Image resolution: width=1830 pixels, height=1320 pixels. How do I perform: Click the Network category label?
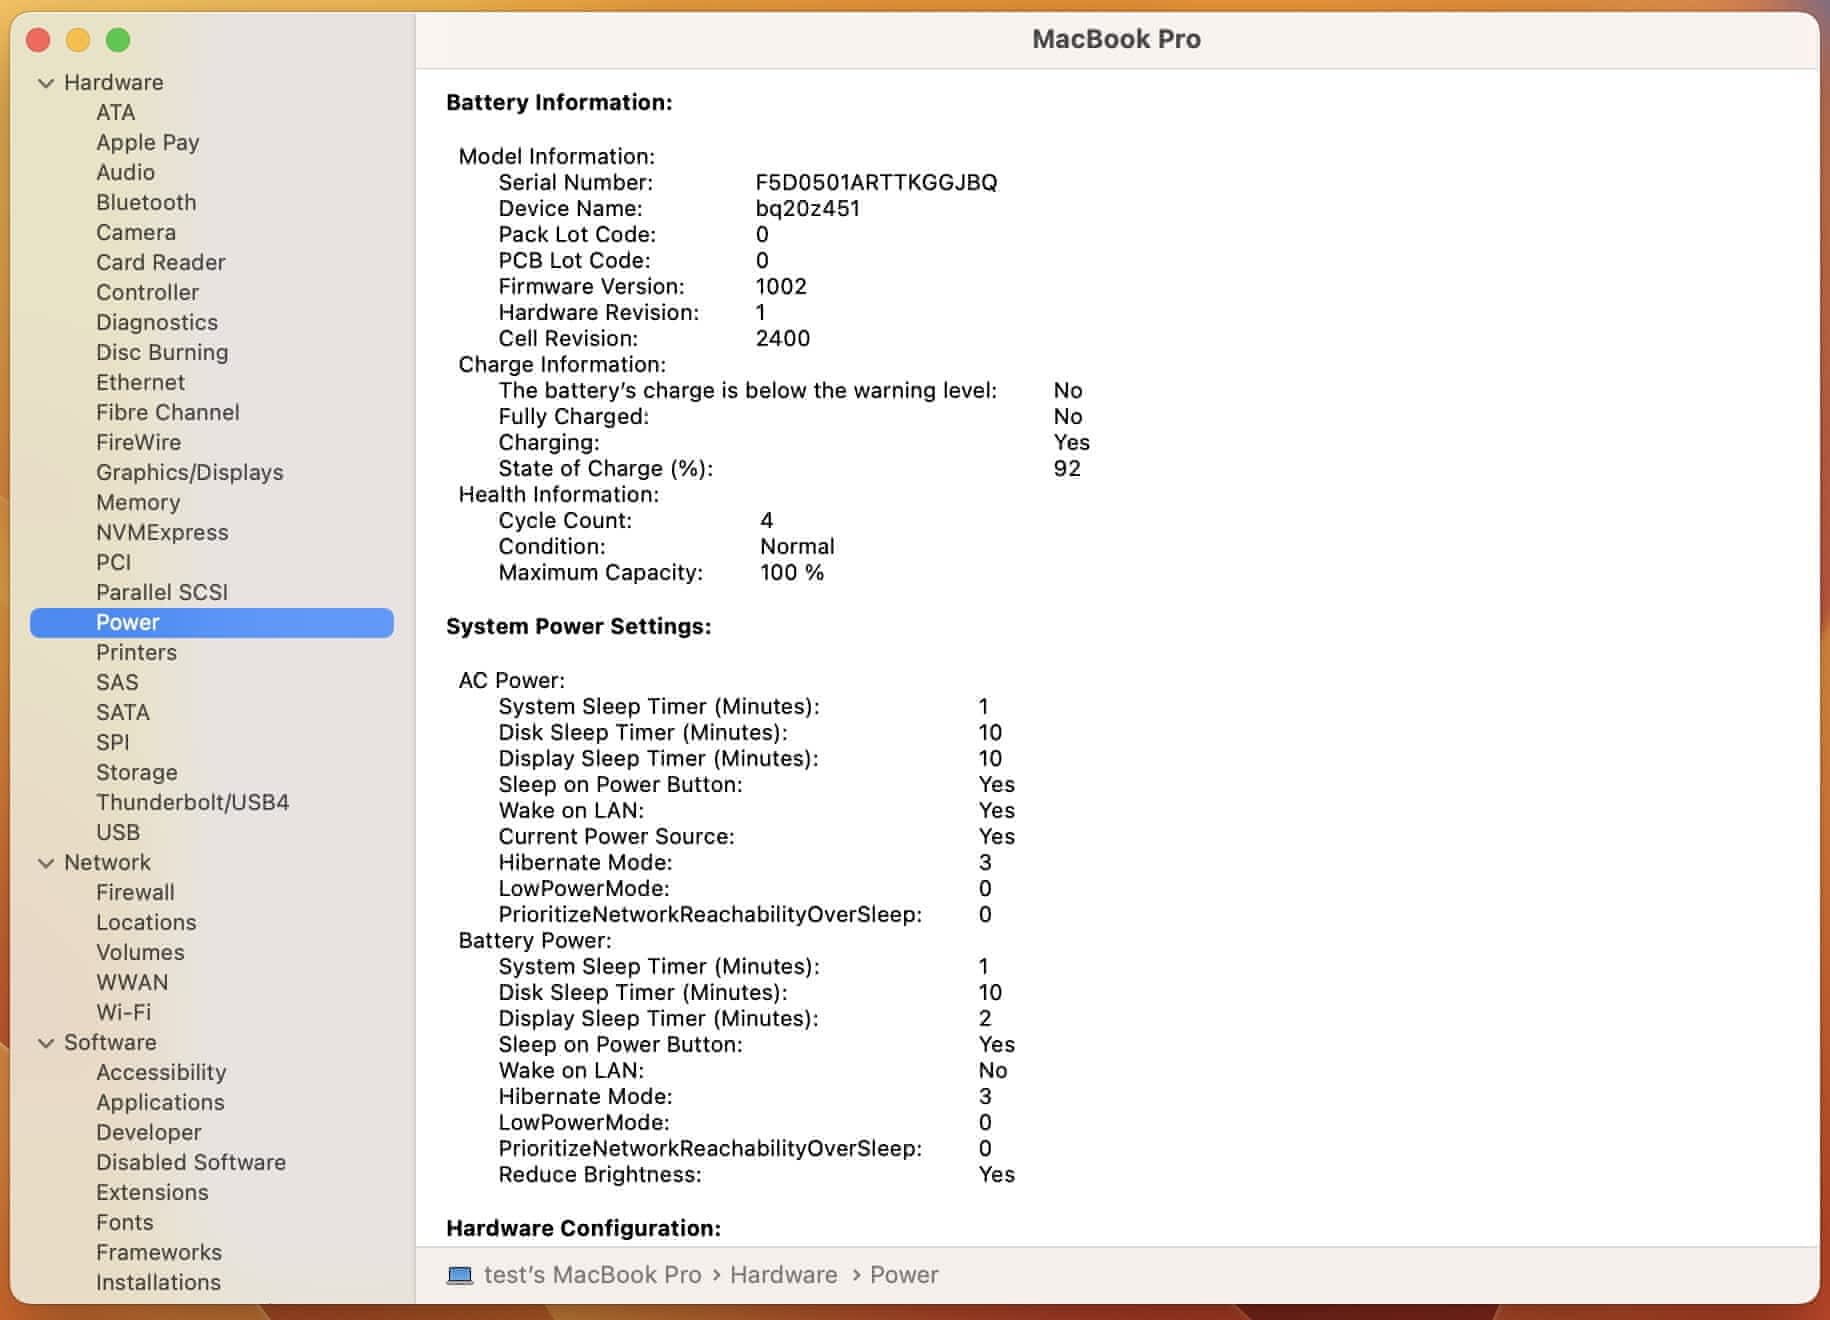click(x=107, y=862)
